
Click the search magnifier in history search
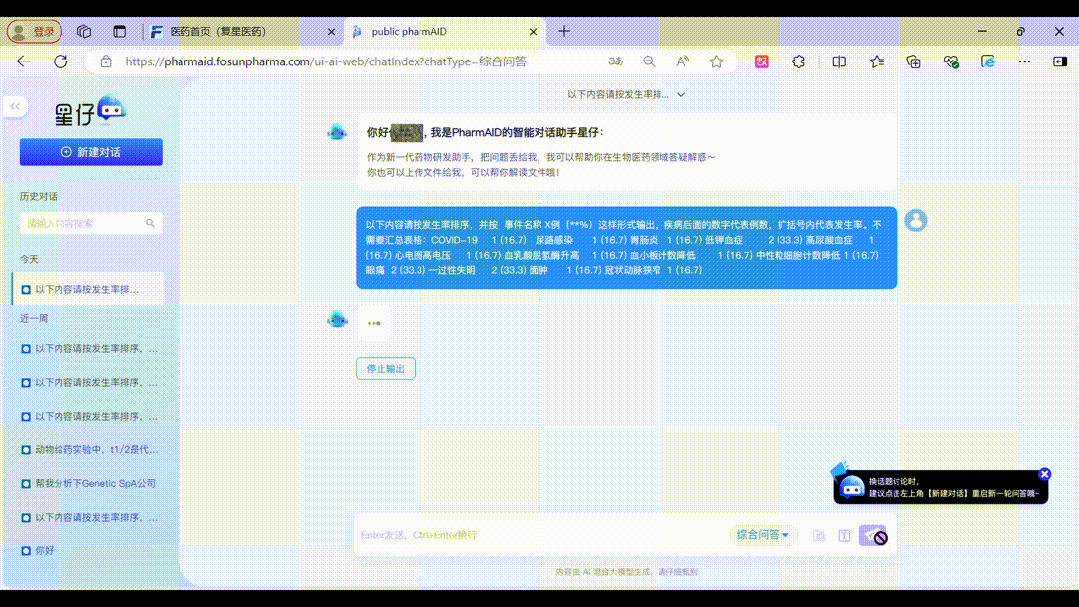point(150,223)
